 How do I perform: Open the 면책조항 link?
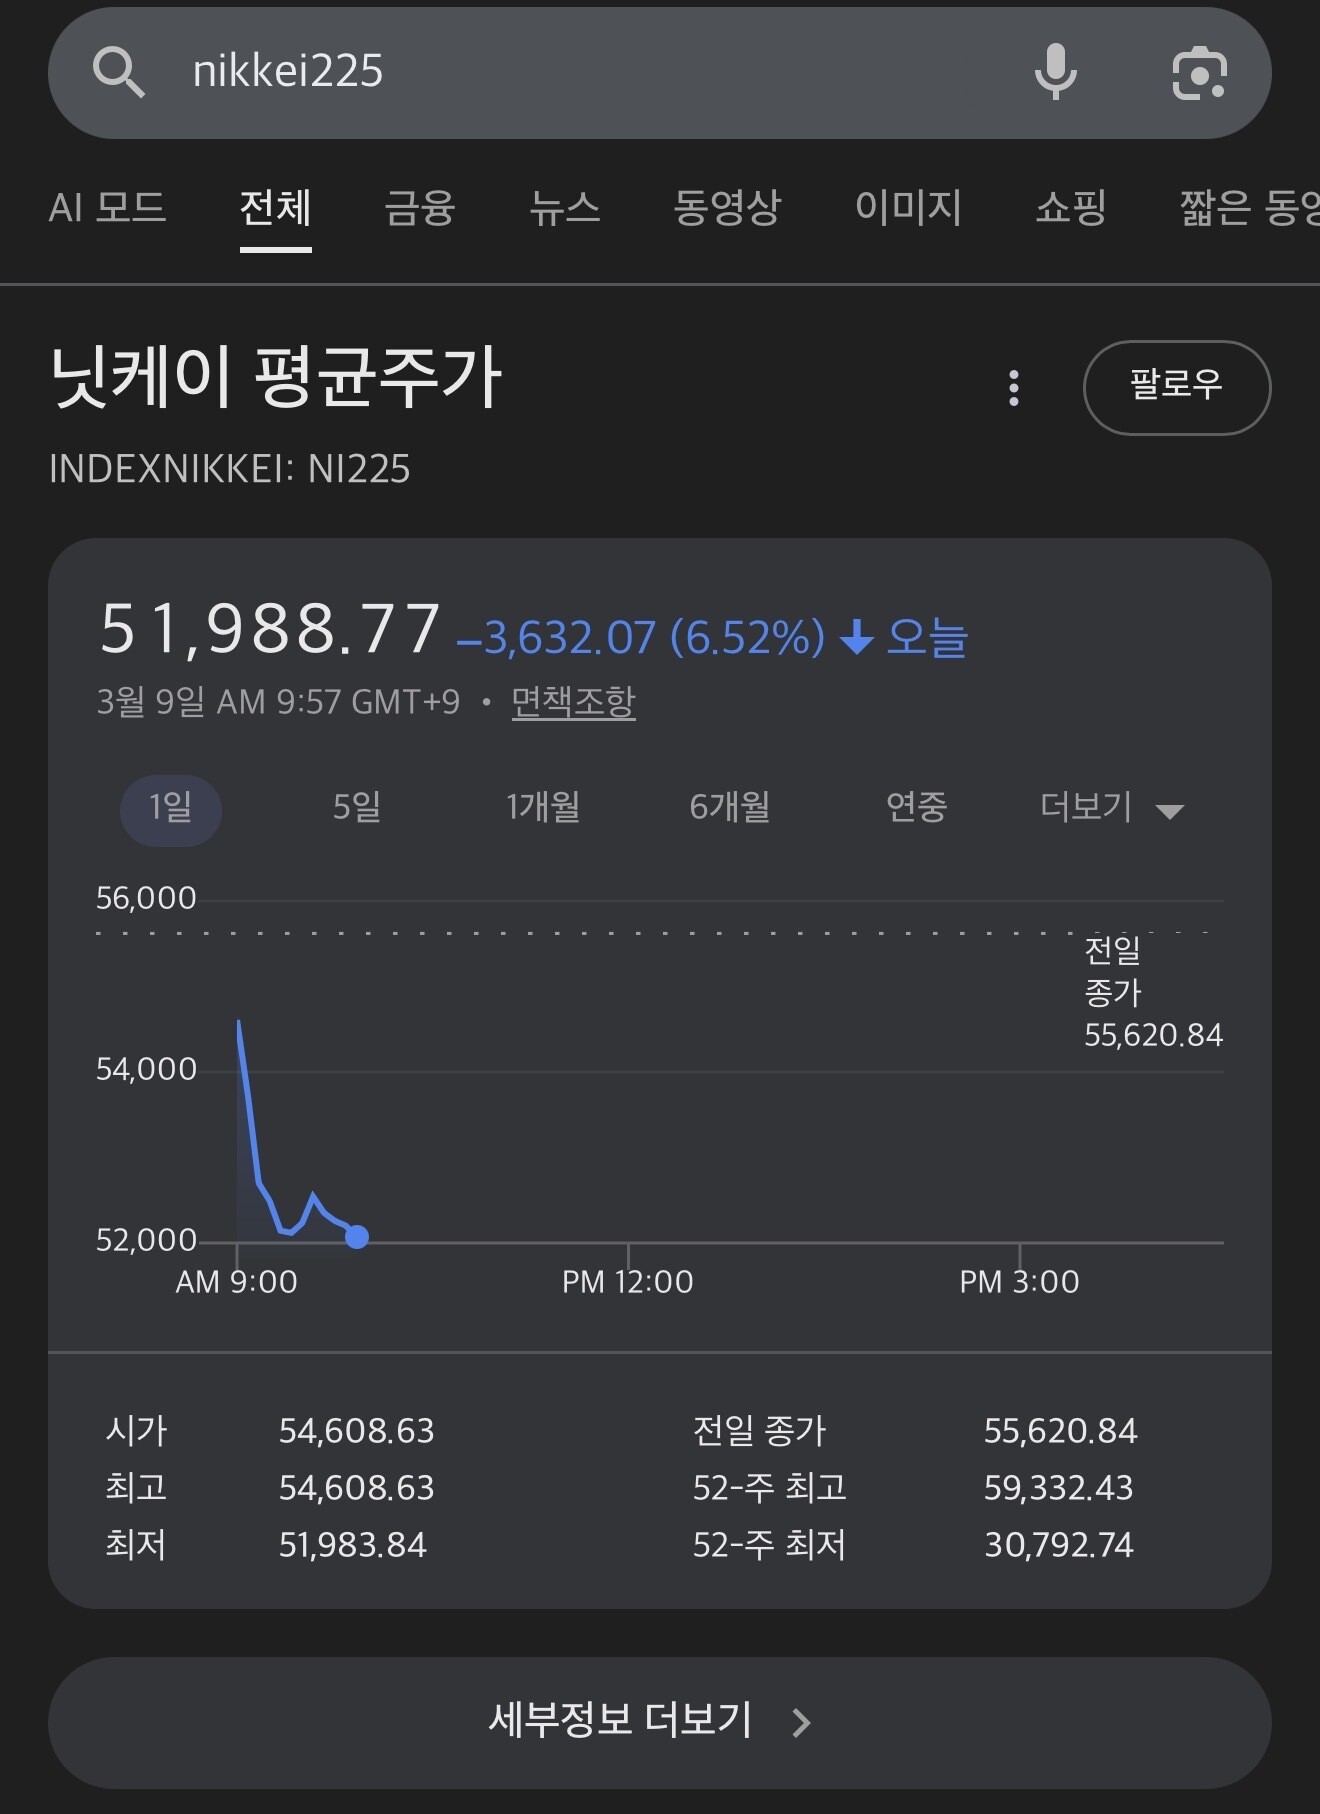pyautogui.click(x=573, y=702)
